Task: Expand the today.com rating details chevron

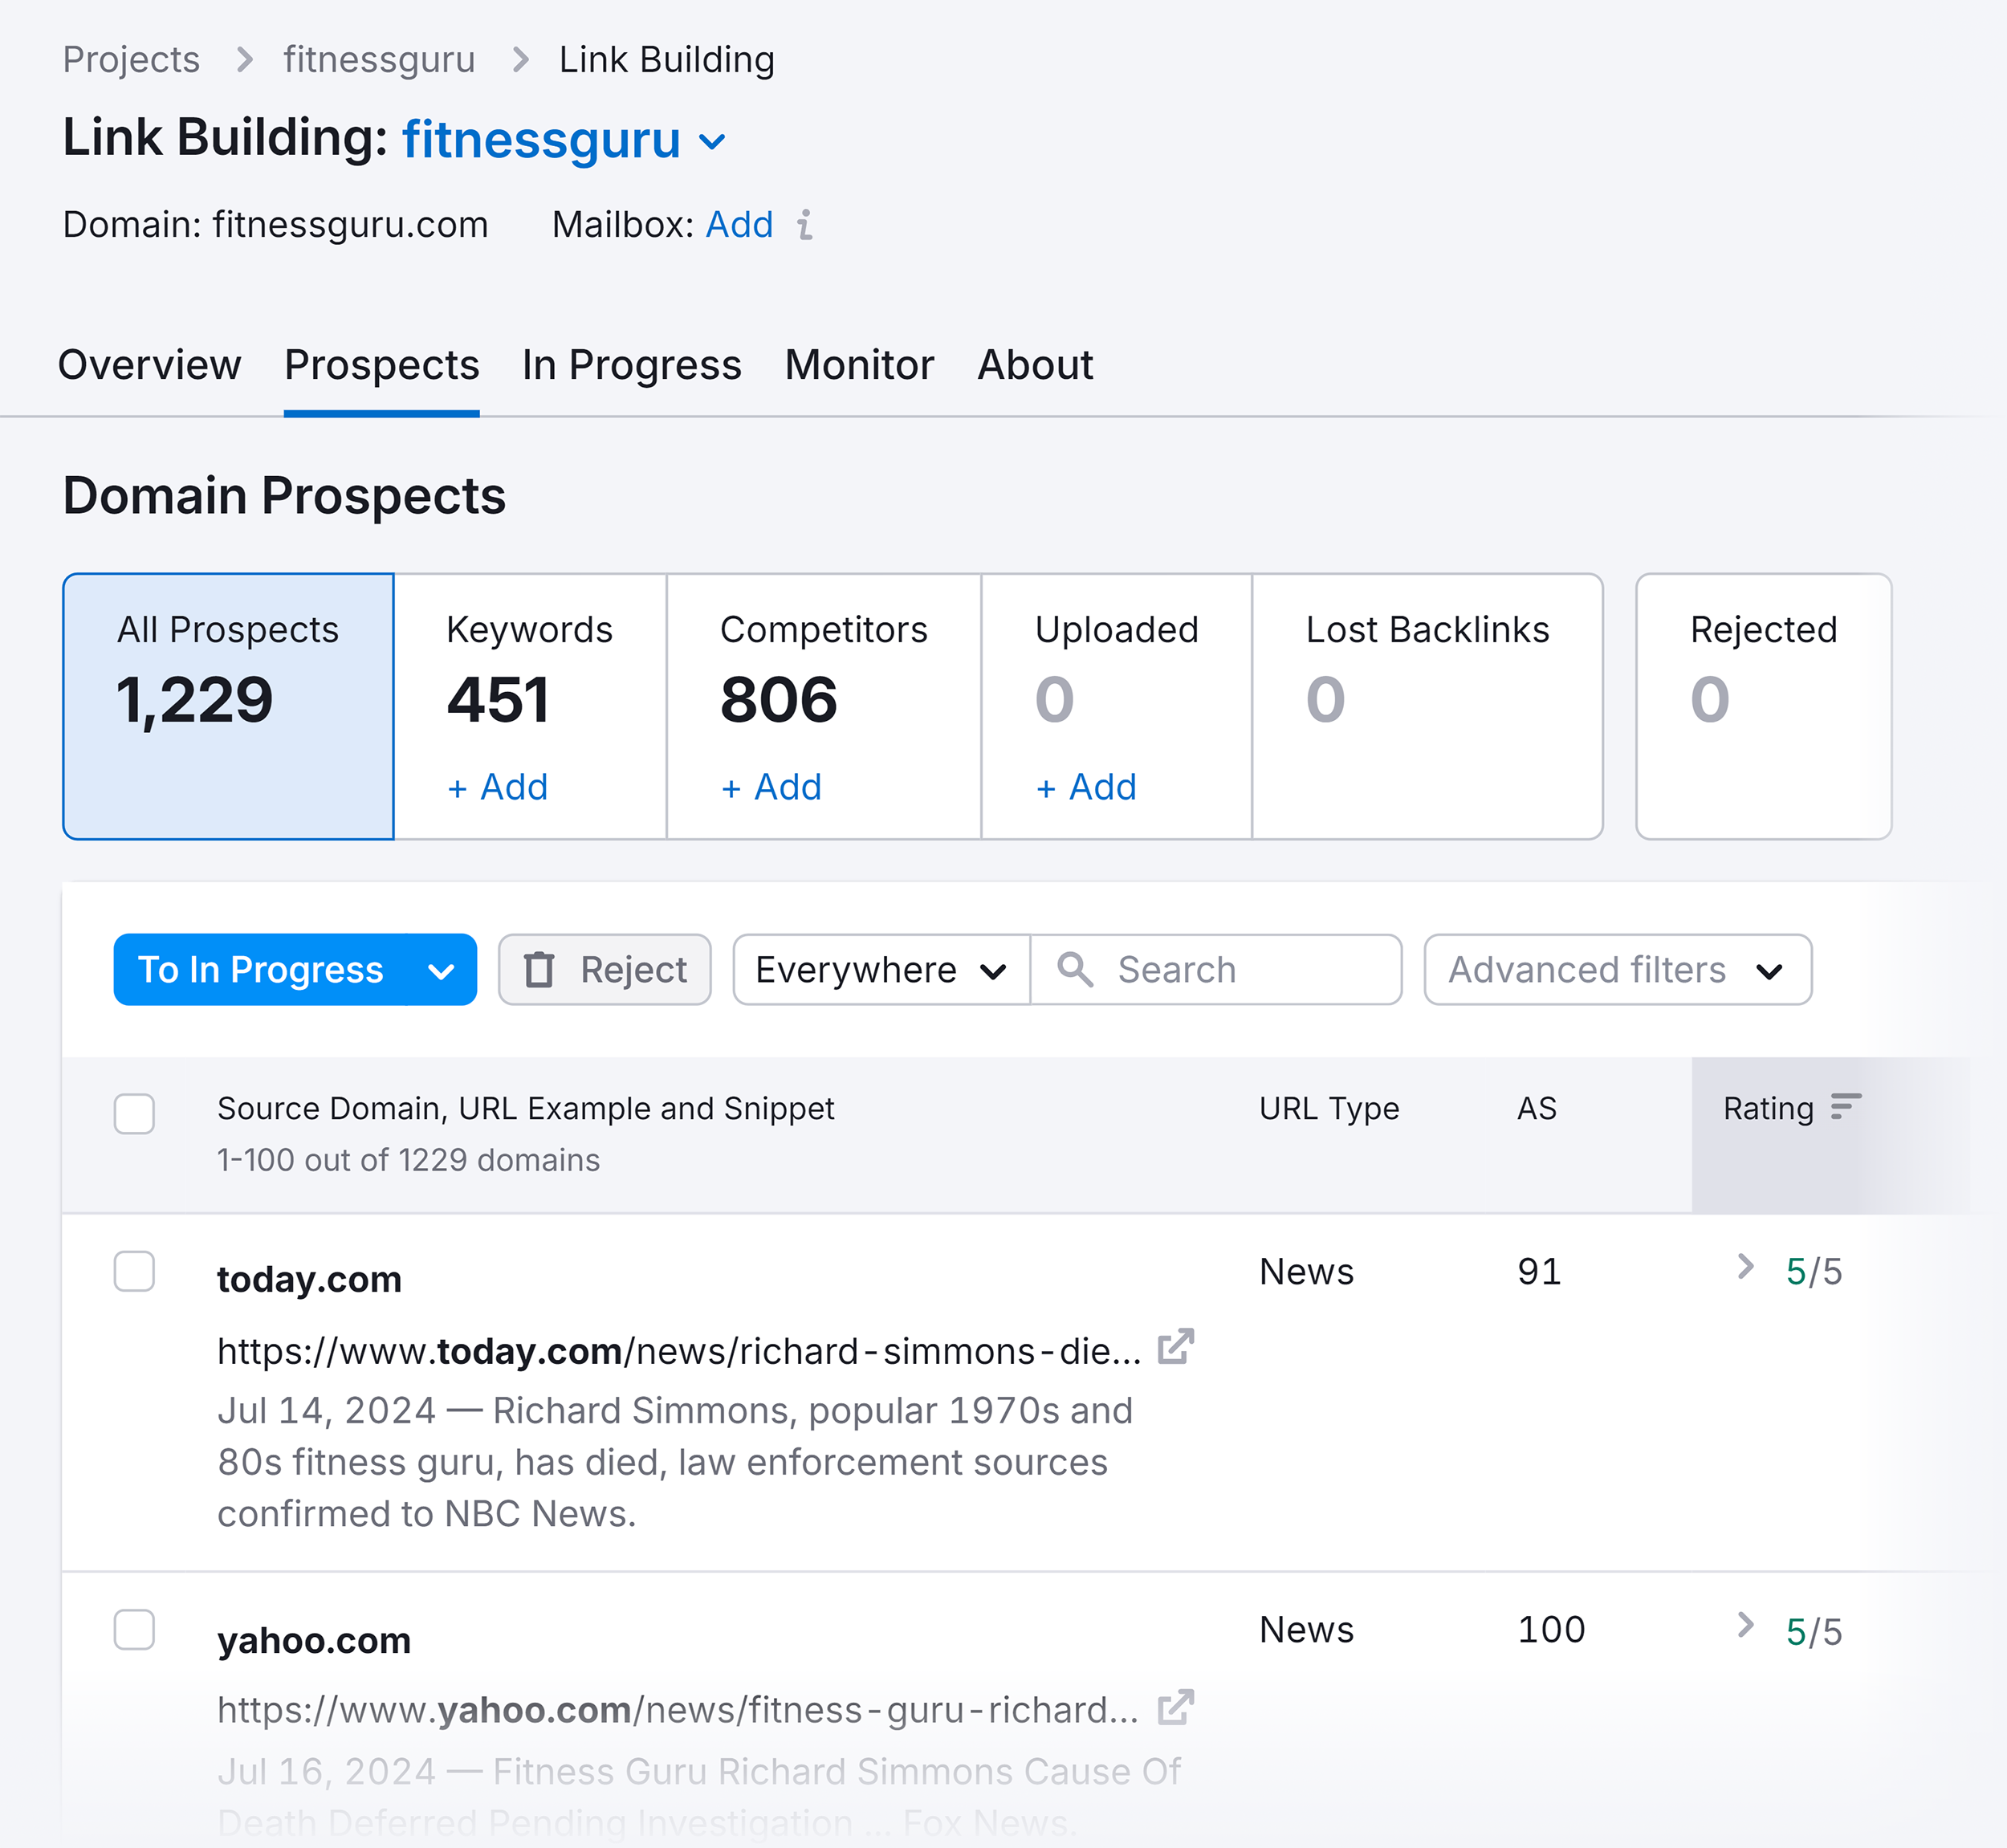Action: point(1746,1267)
